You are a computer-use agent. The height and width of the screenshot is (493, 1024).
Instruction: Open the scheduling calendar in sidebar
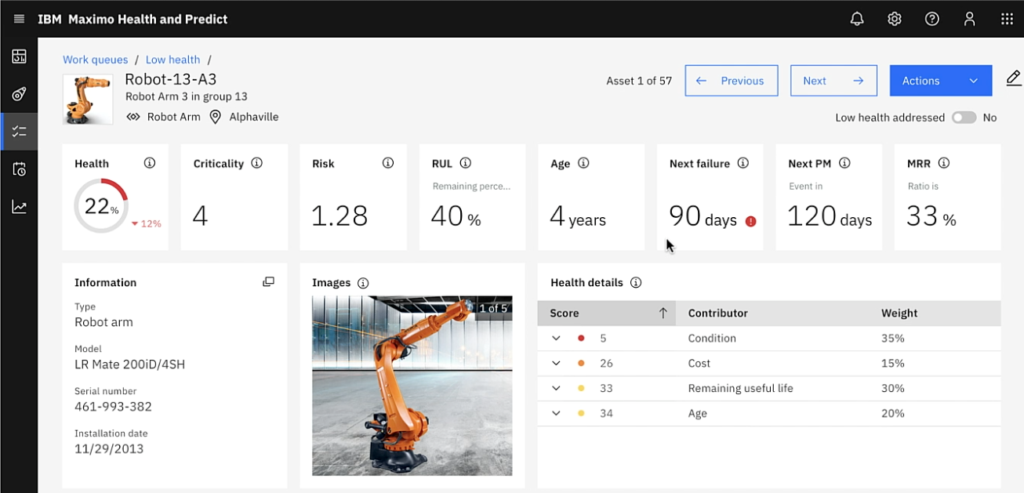[x=19, y=169]
